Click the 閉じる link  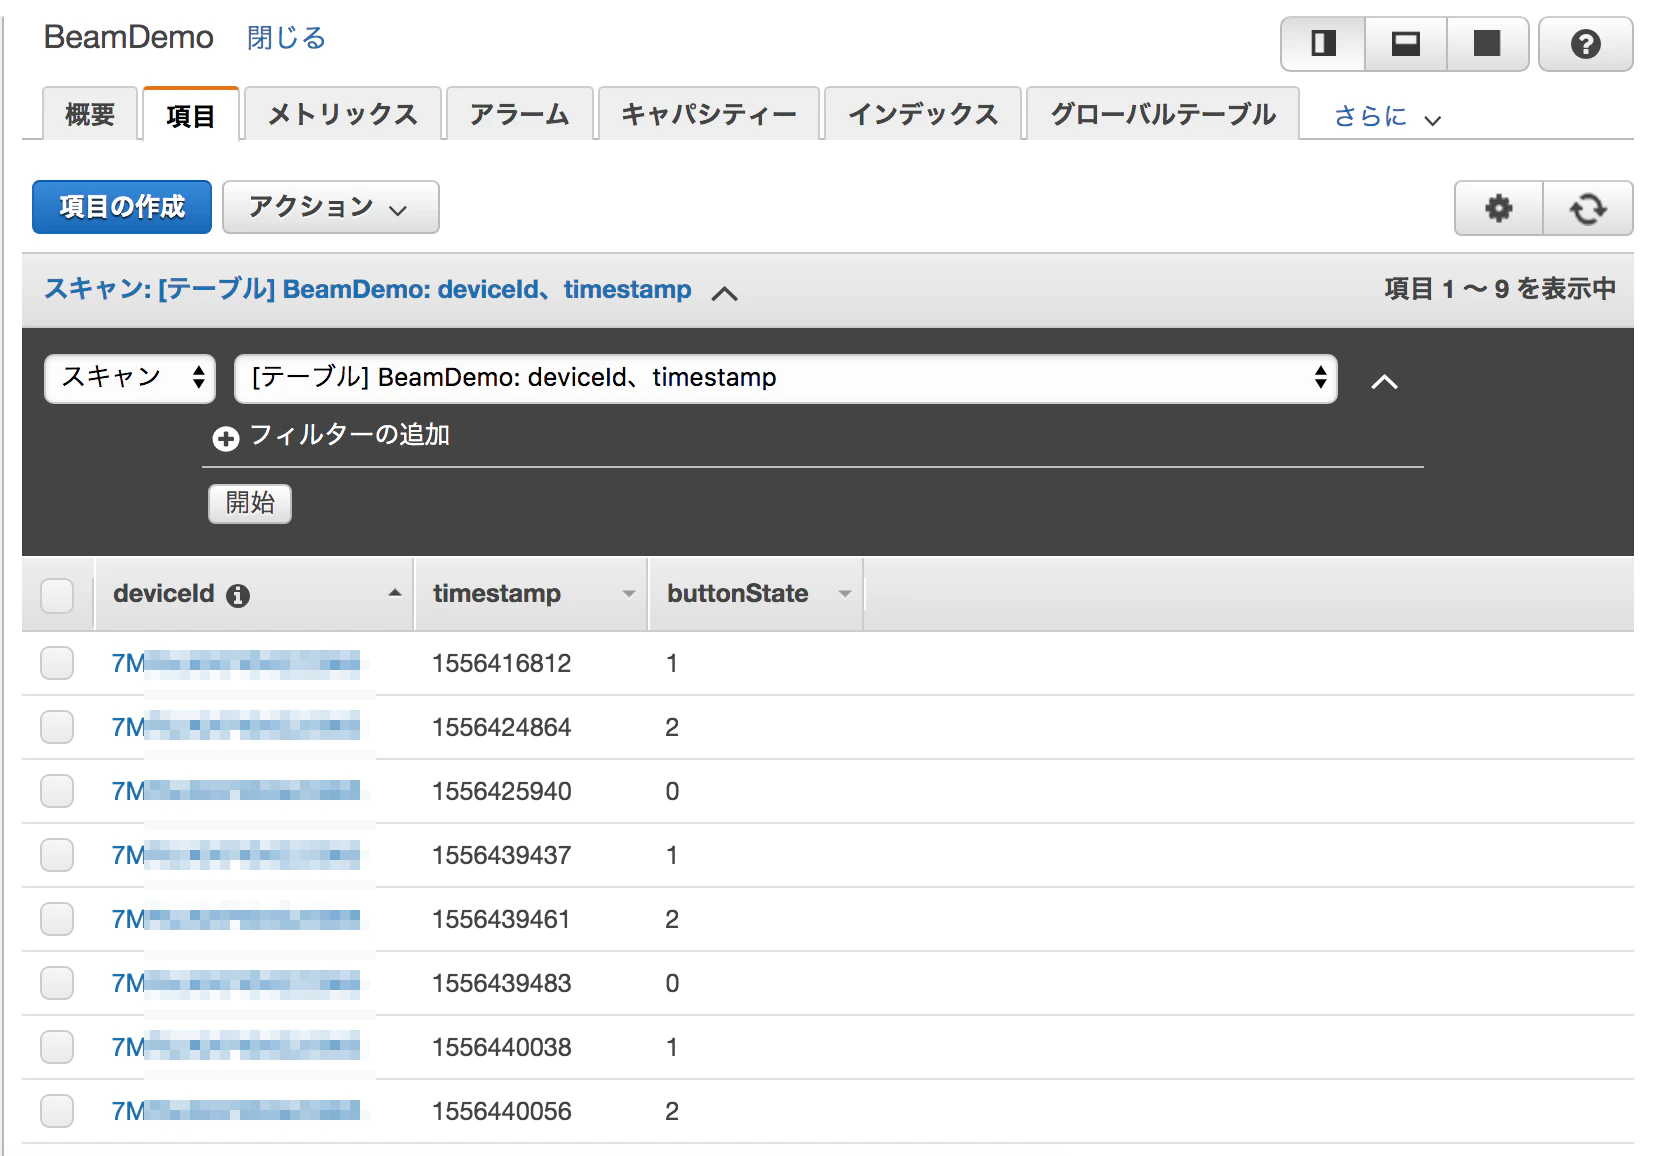point(286,38)
